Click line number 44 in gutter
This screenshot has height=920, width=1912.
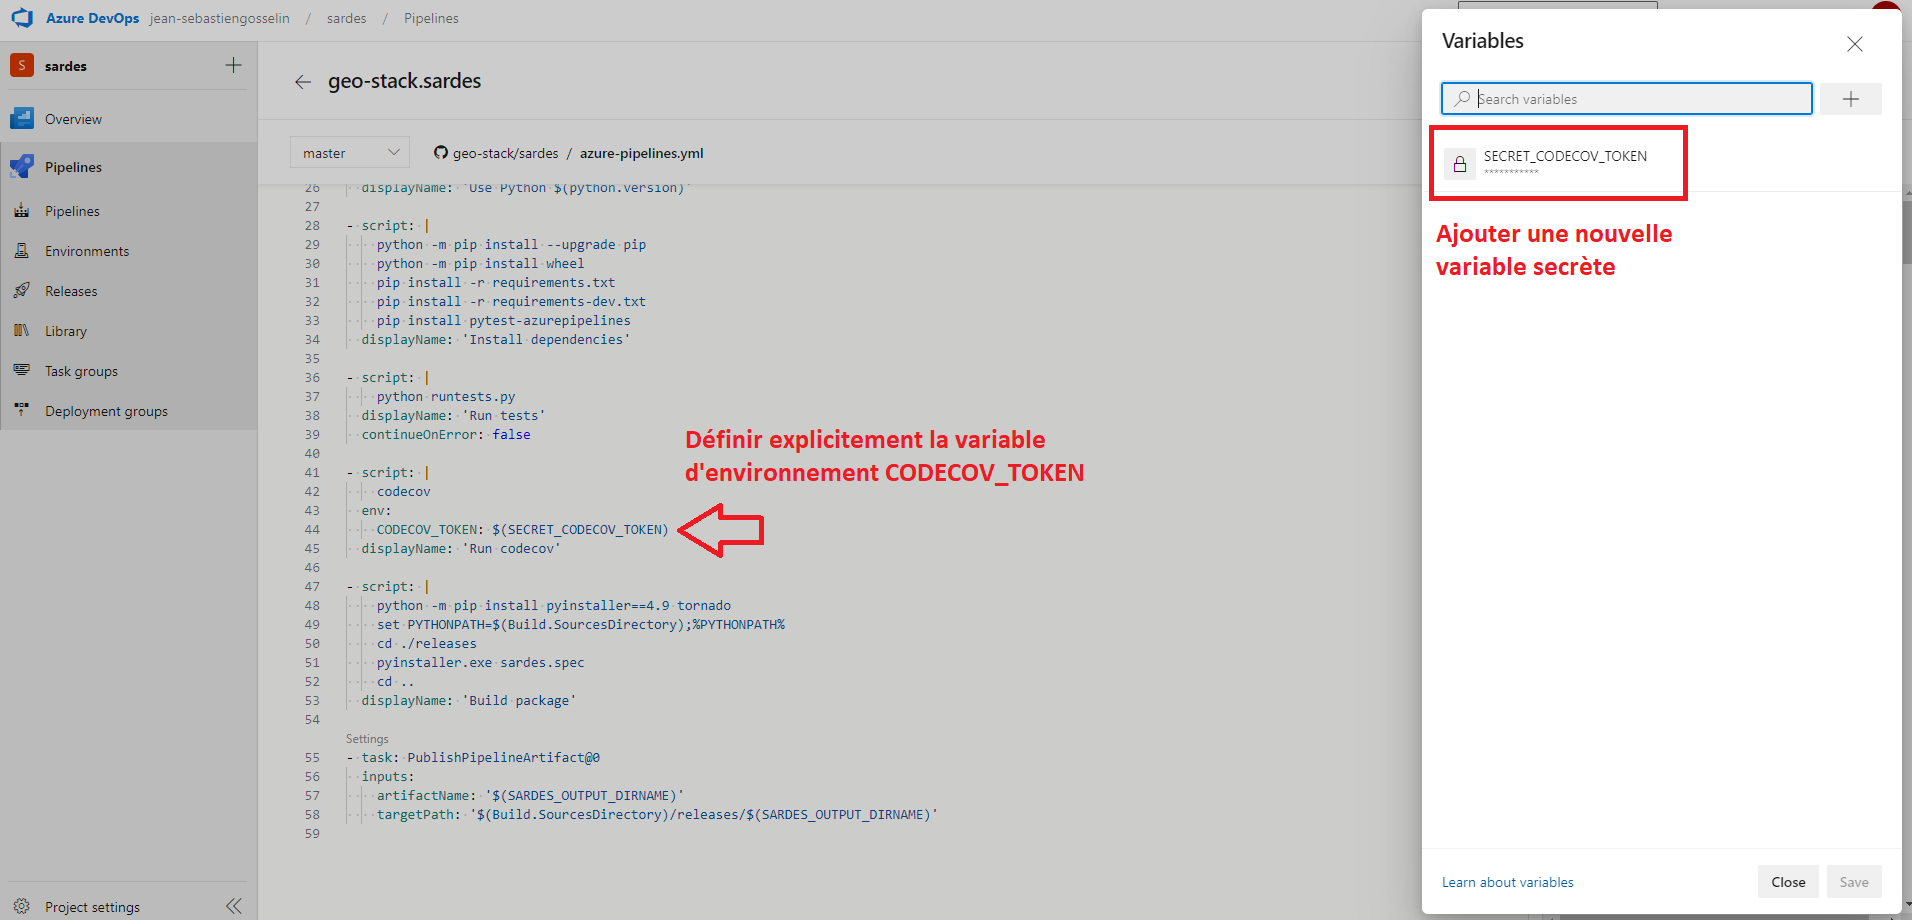[312, 530]
